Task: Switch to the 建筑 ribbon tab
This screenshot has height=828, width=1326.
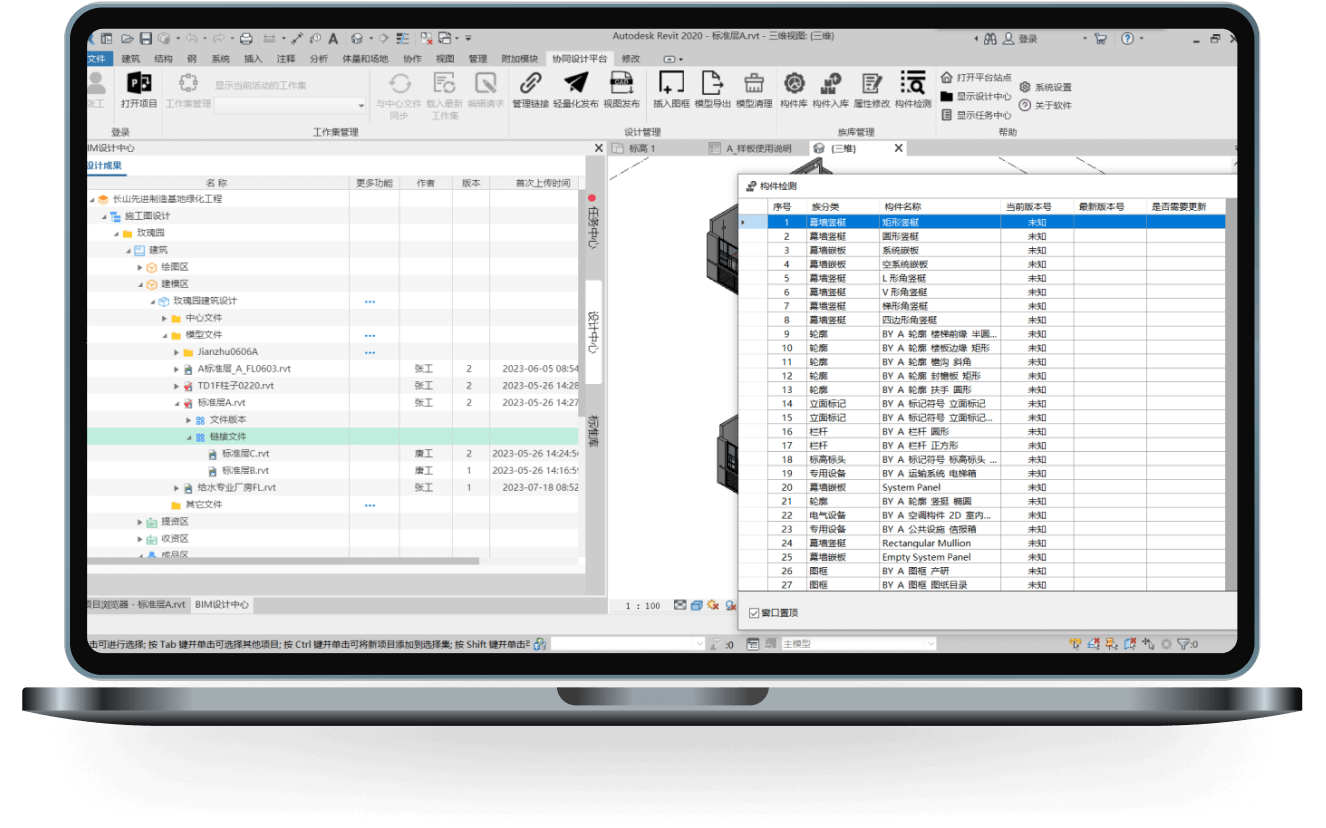Action: click(131, 59)
